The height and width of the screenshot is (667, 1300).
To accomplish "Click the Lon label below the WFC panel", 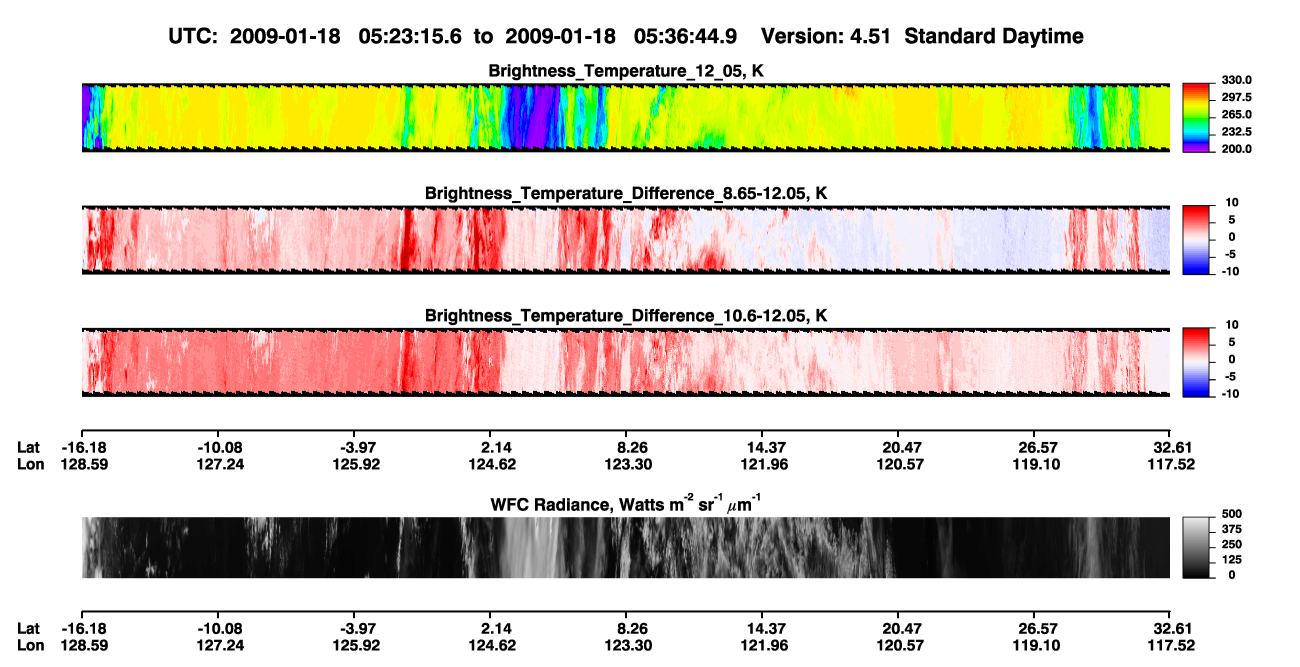I will 30,645.
